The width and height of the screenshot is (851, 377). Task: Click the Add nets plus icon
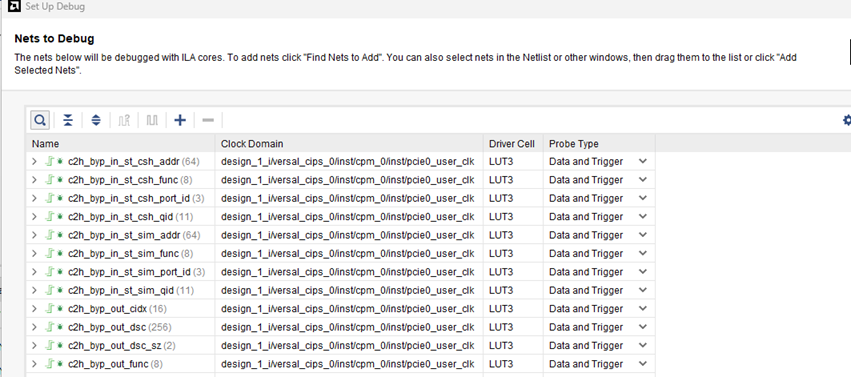pyautogui.click(x=180, y=120)
